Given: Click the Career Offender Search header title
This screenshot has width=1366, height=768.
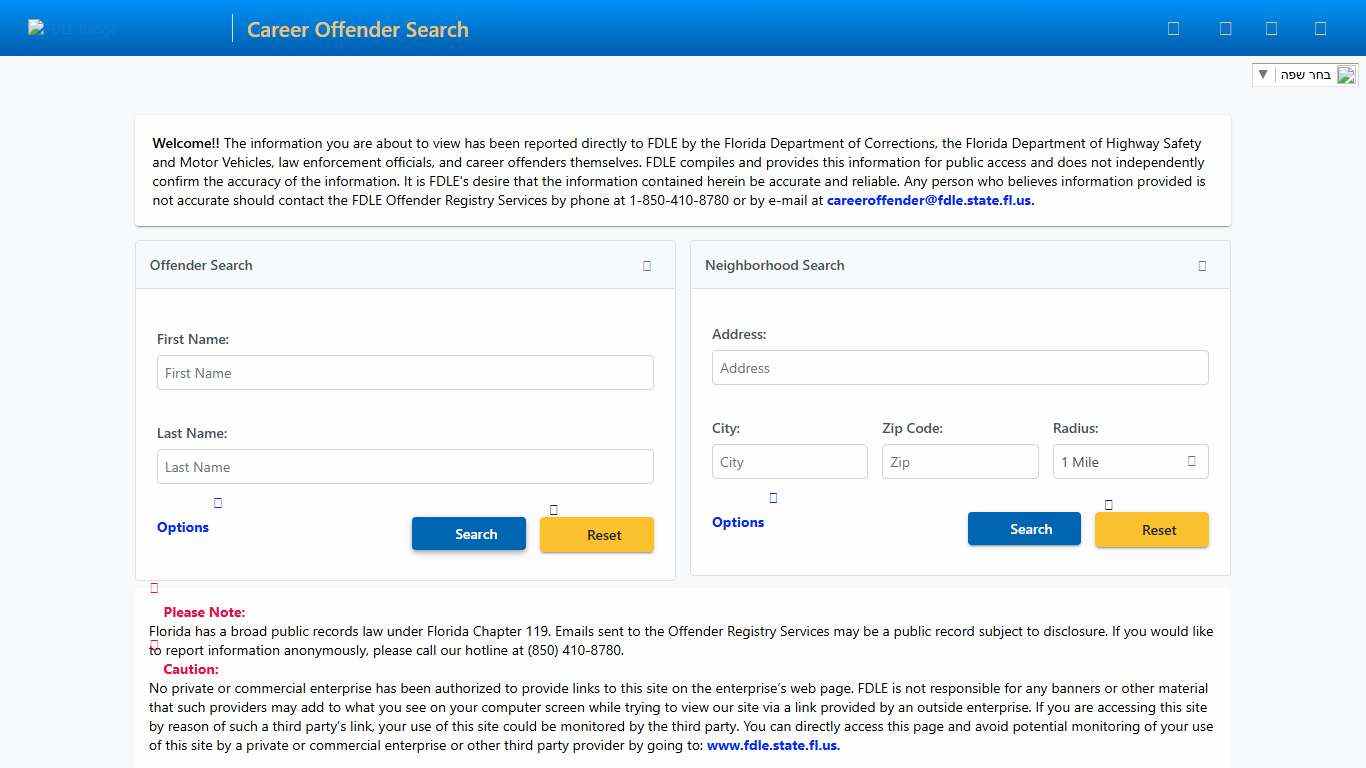Looking at the screenshot, I should (x=357, y=29).
